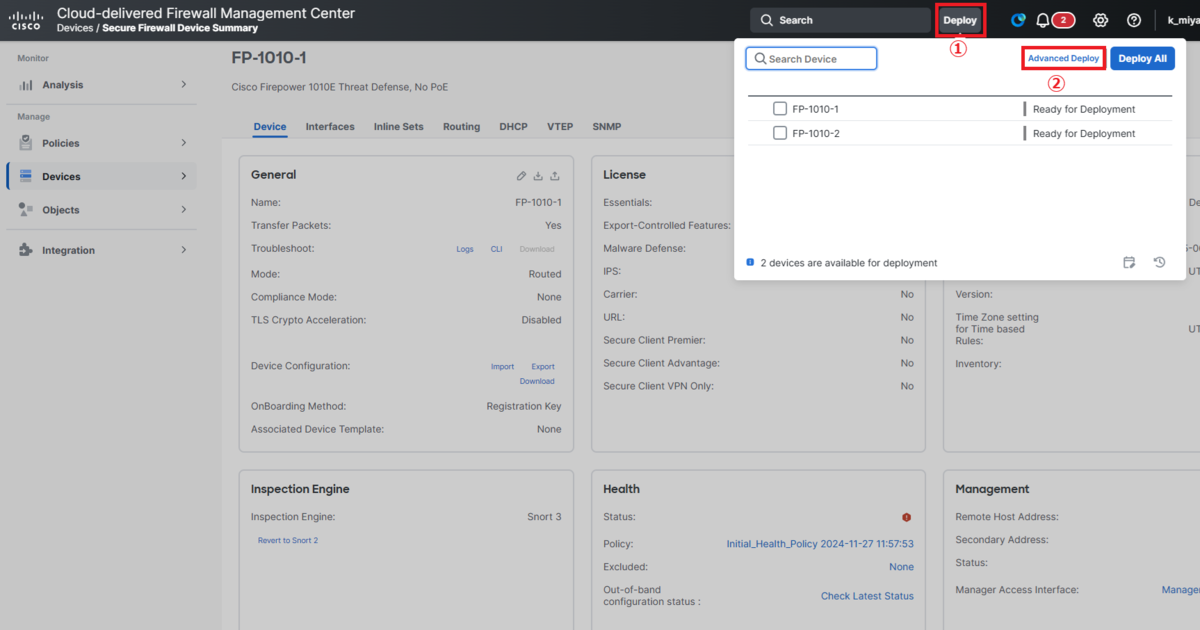Open the AI assistant icon in top bar

coord(1018,20)
